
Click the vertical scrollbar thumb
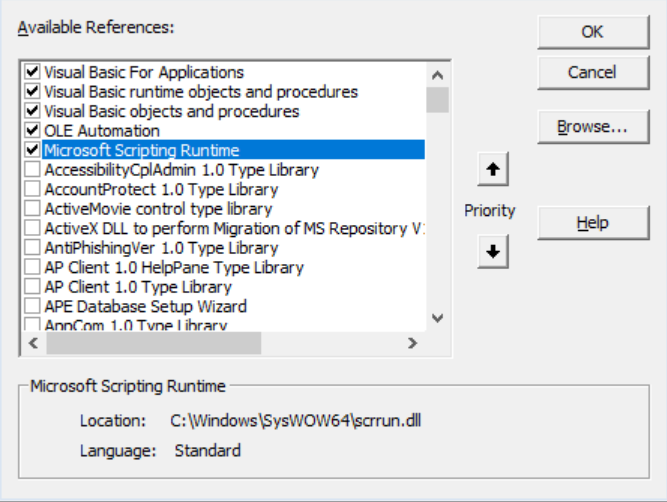(x=437, y=100)
